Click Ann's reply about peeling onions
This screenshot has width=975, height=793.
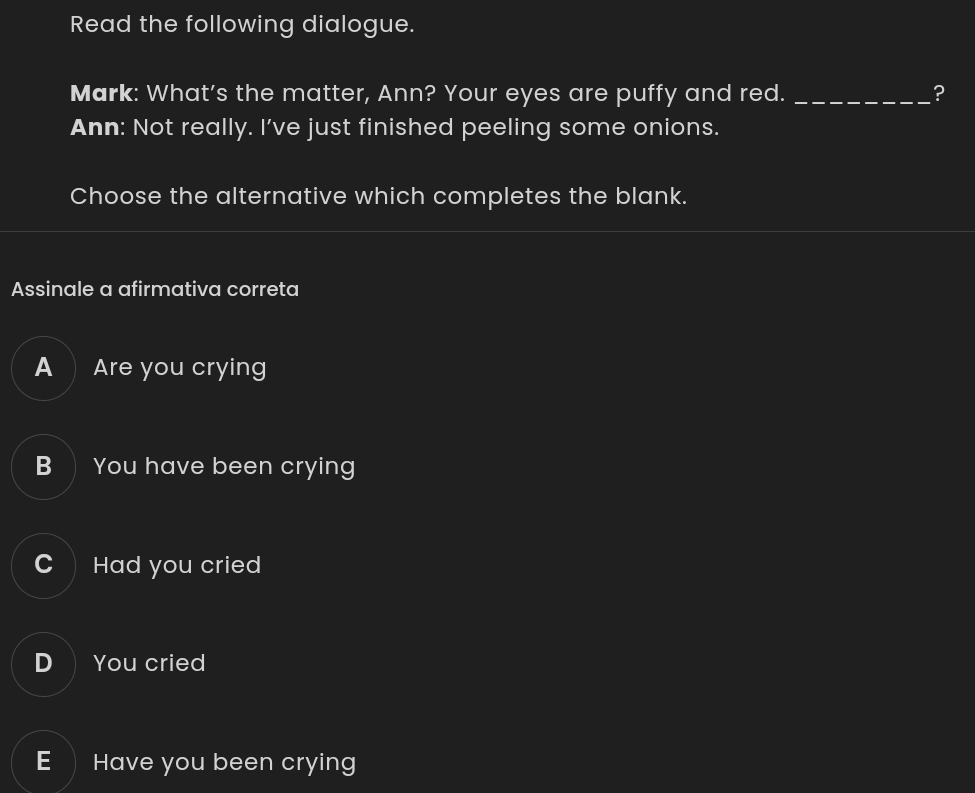coord(426,128)
